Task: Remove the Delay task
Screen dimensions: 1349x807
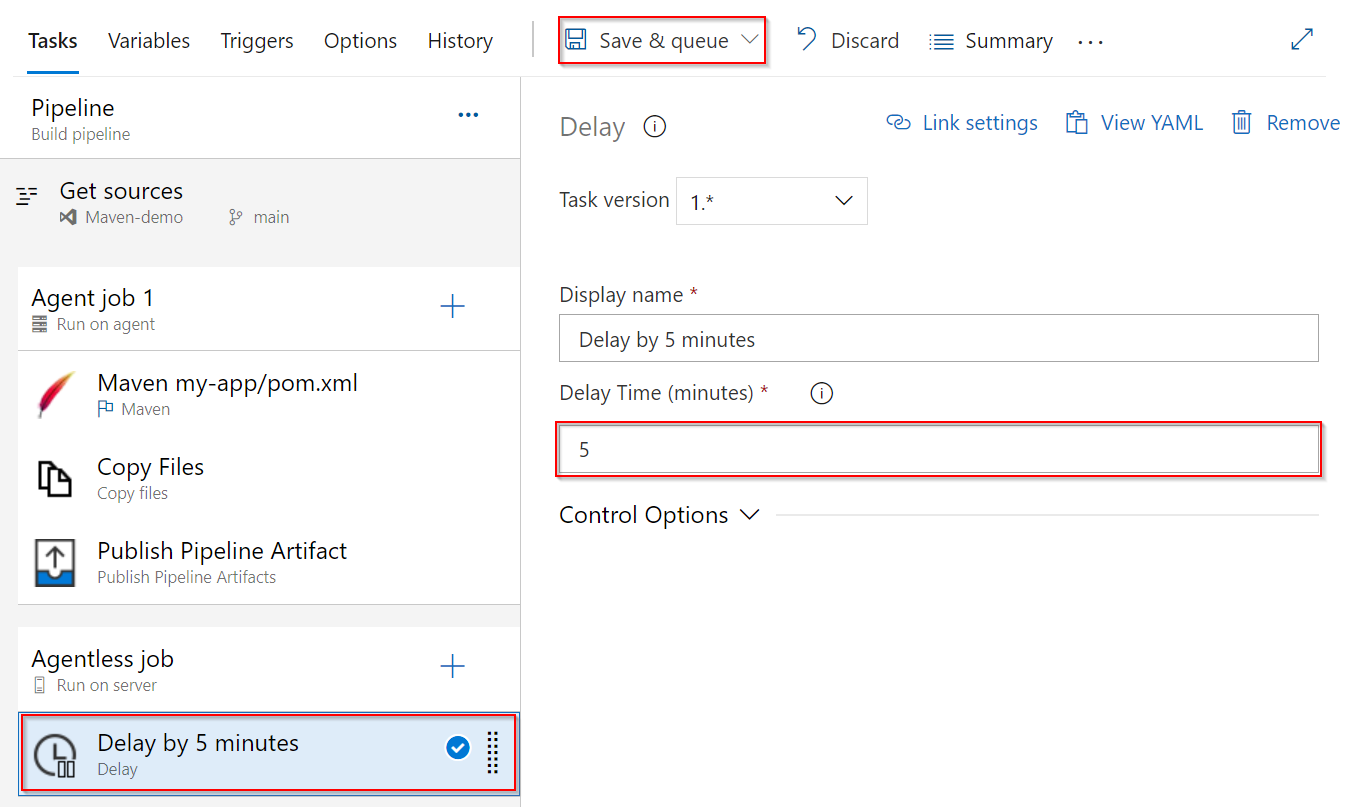Action: pyautogui.click(x=1285, y=123)
